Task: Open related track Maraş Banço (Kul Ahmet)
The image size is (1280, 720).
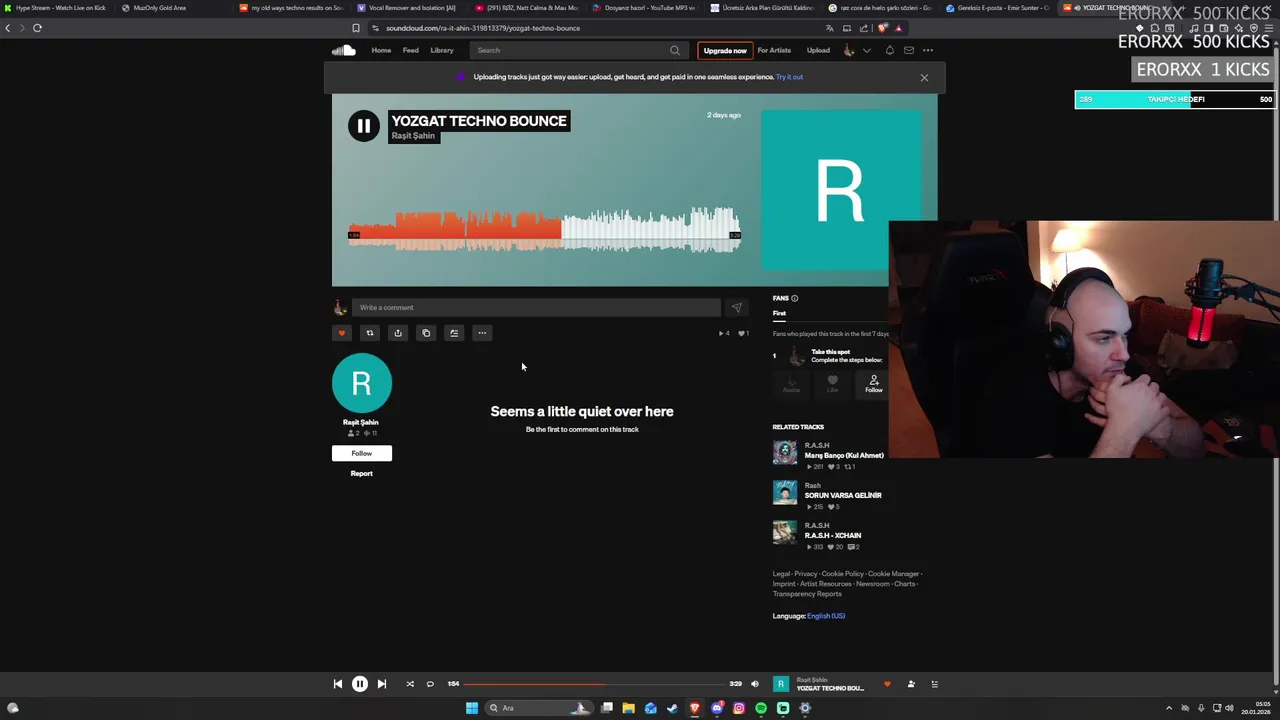Action: coord(844,455)
